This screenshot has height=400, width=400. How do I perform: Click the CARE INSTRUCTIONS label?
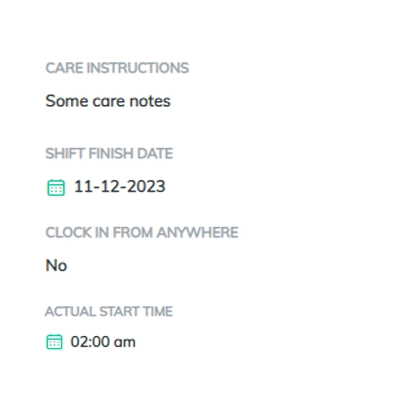click(117, 68)
